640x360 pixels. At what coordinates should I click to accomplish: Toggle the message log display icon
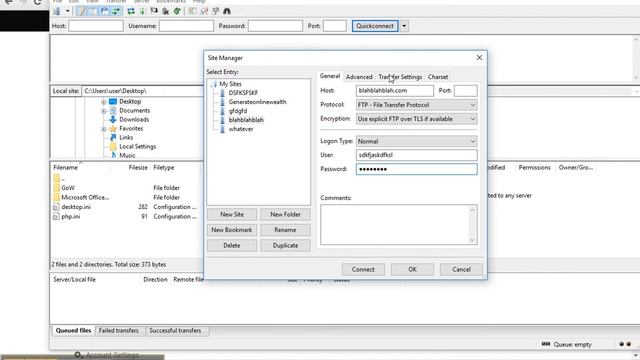tap(82, 11)
